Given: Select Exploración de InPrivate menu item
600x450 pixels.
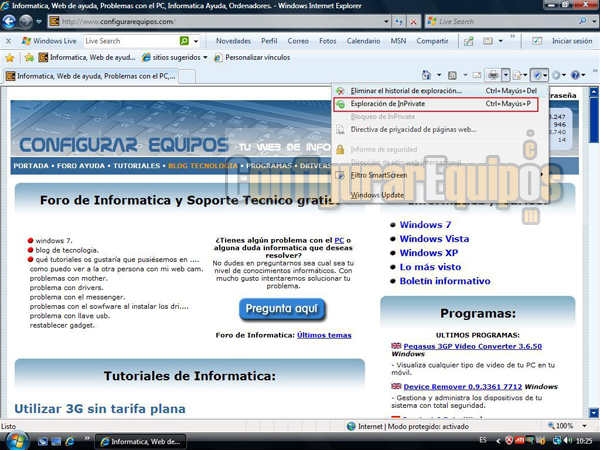Looking at the screenshot, I should [x=436, y=104].
